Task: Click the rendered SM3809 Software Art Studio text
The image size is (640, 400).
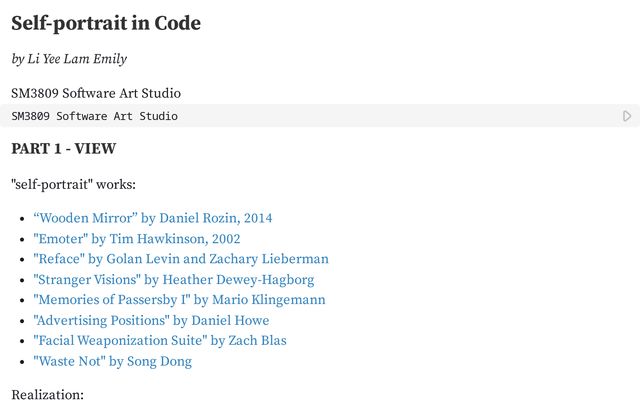Action: (96, 93)
